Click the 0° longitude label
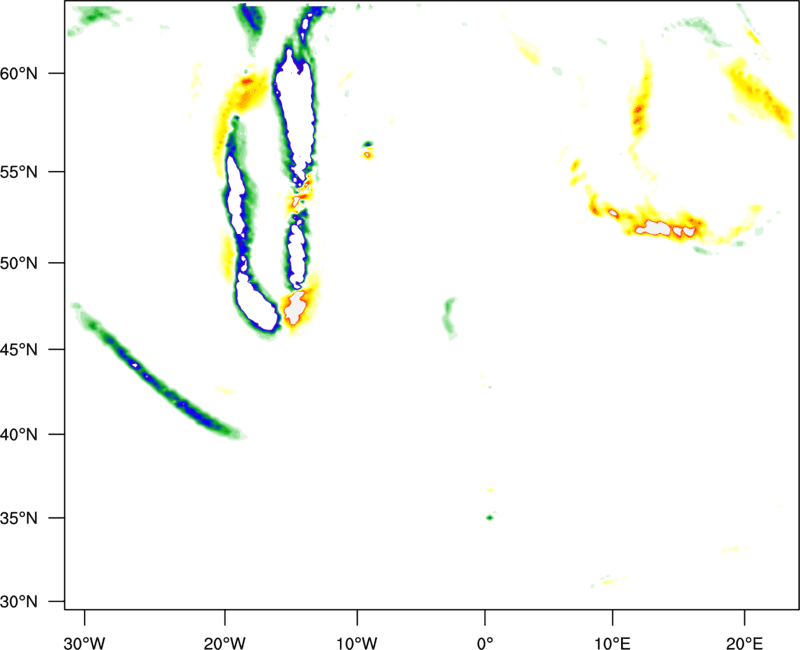This screenshot has height=650, width=800. (x=485, y=643)
